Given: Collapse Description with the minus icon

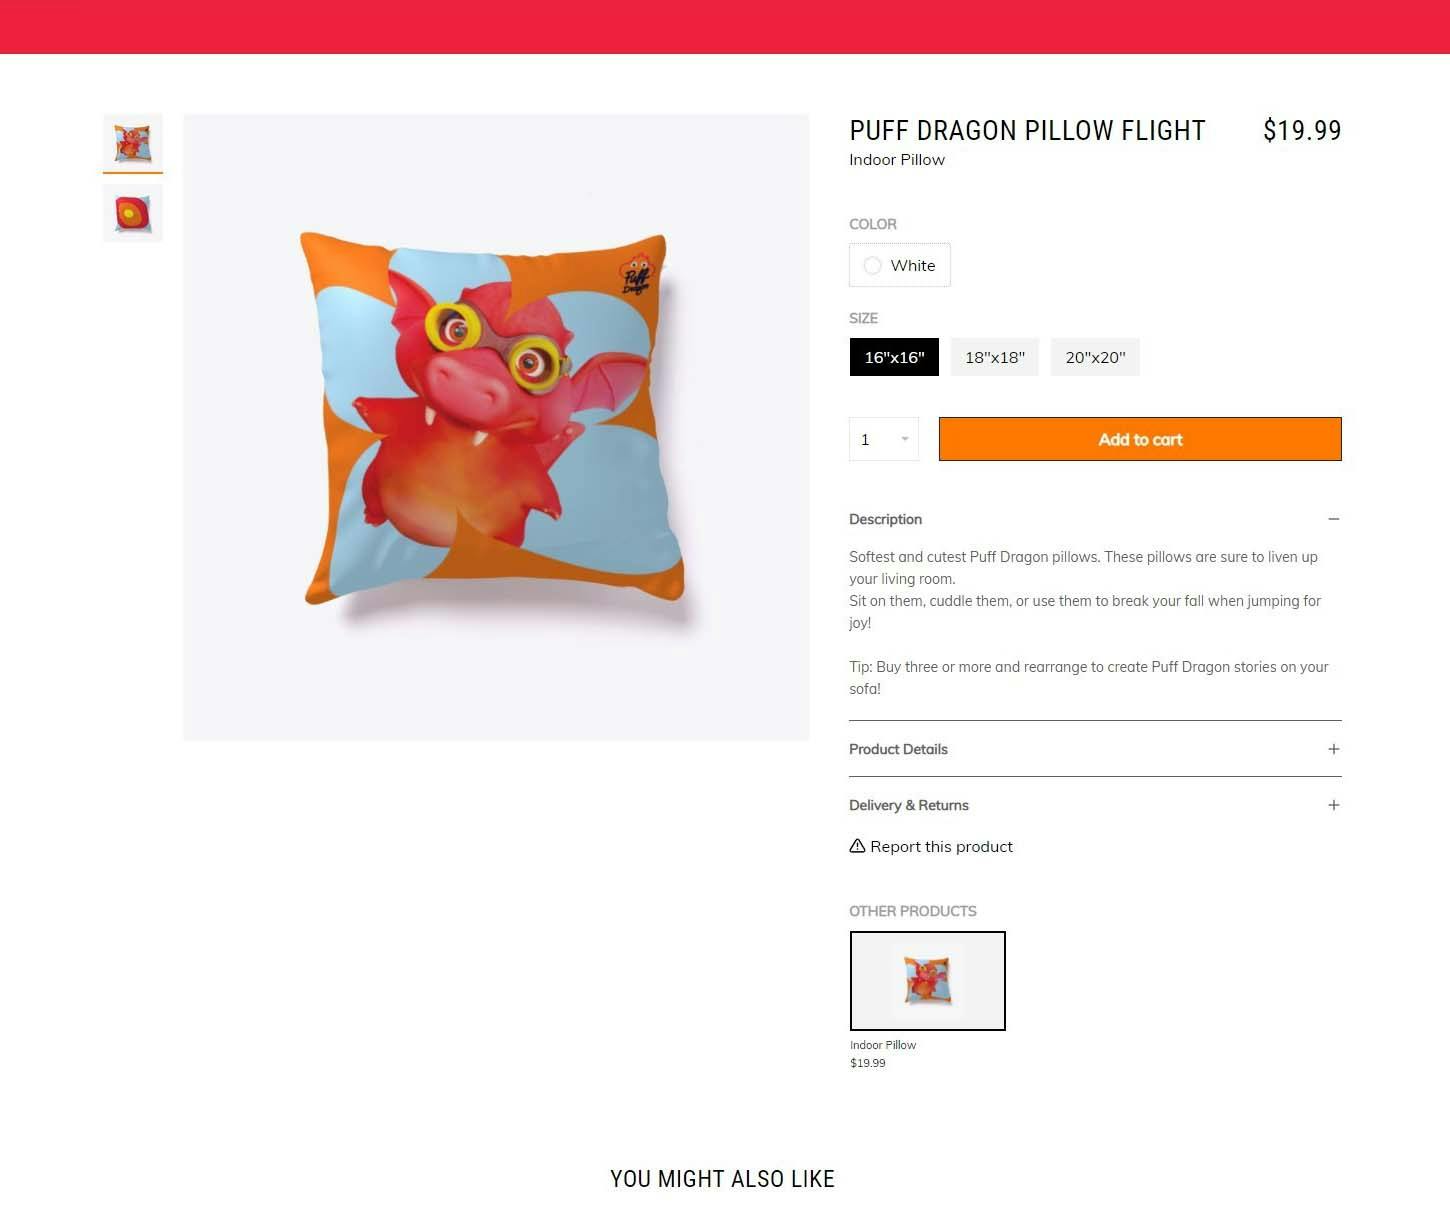Looking at the screenshot, I should [1333, 519].
